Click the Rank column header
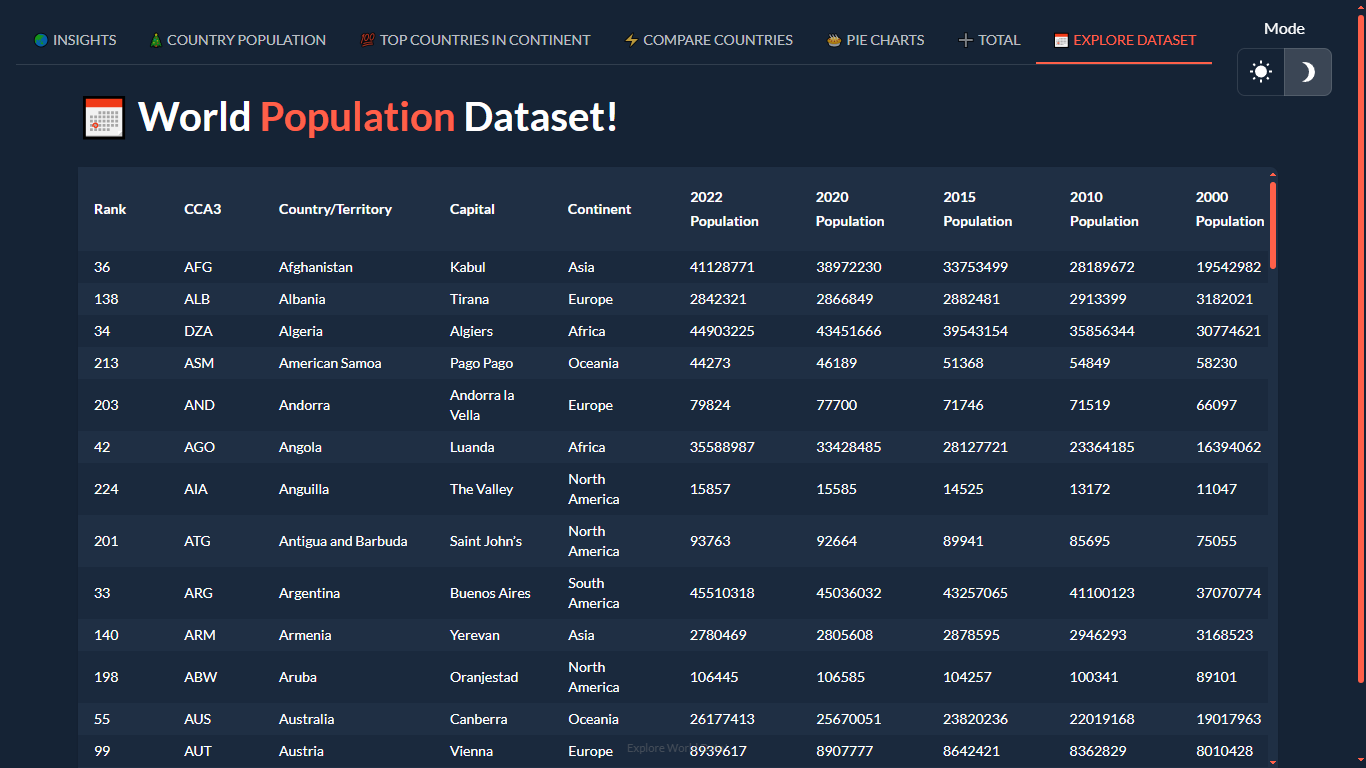 pyautogui.click(x=110, y=209)
